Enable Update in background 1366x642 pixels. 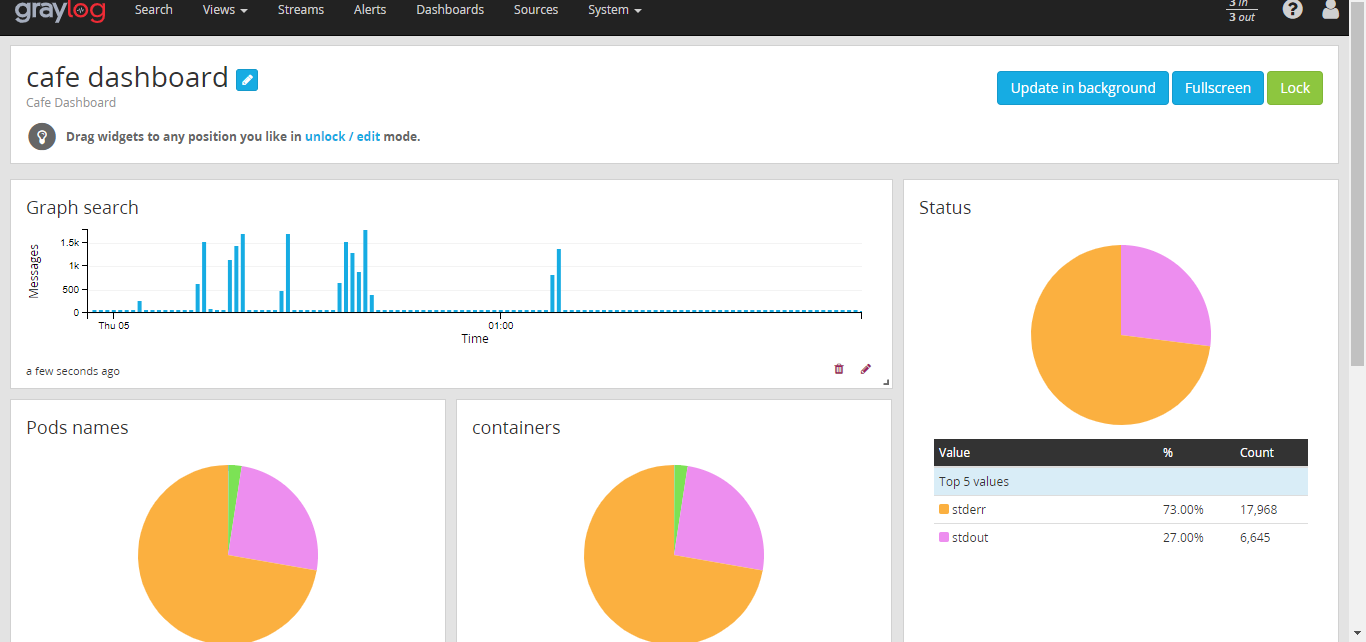point(1082,88)
